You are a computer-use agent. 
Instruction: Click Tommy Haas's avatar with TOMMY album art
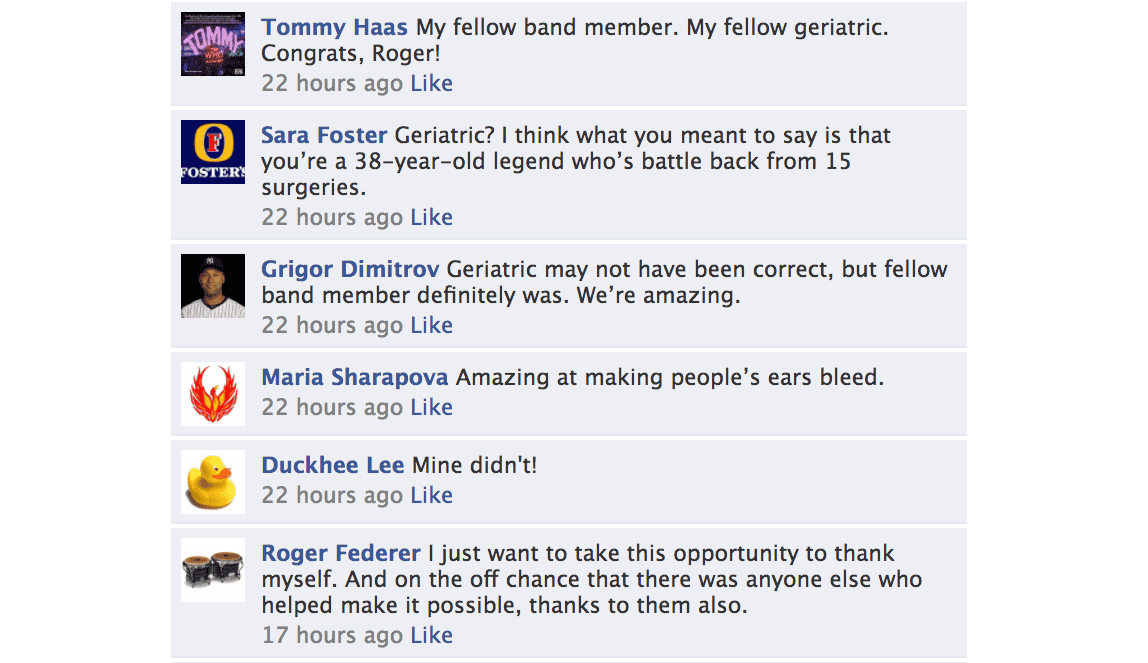(213, 44)
